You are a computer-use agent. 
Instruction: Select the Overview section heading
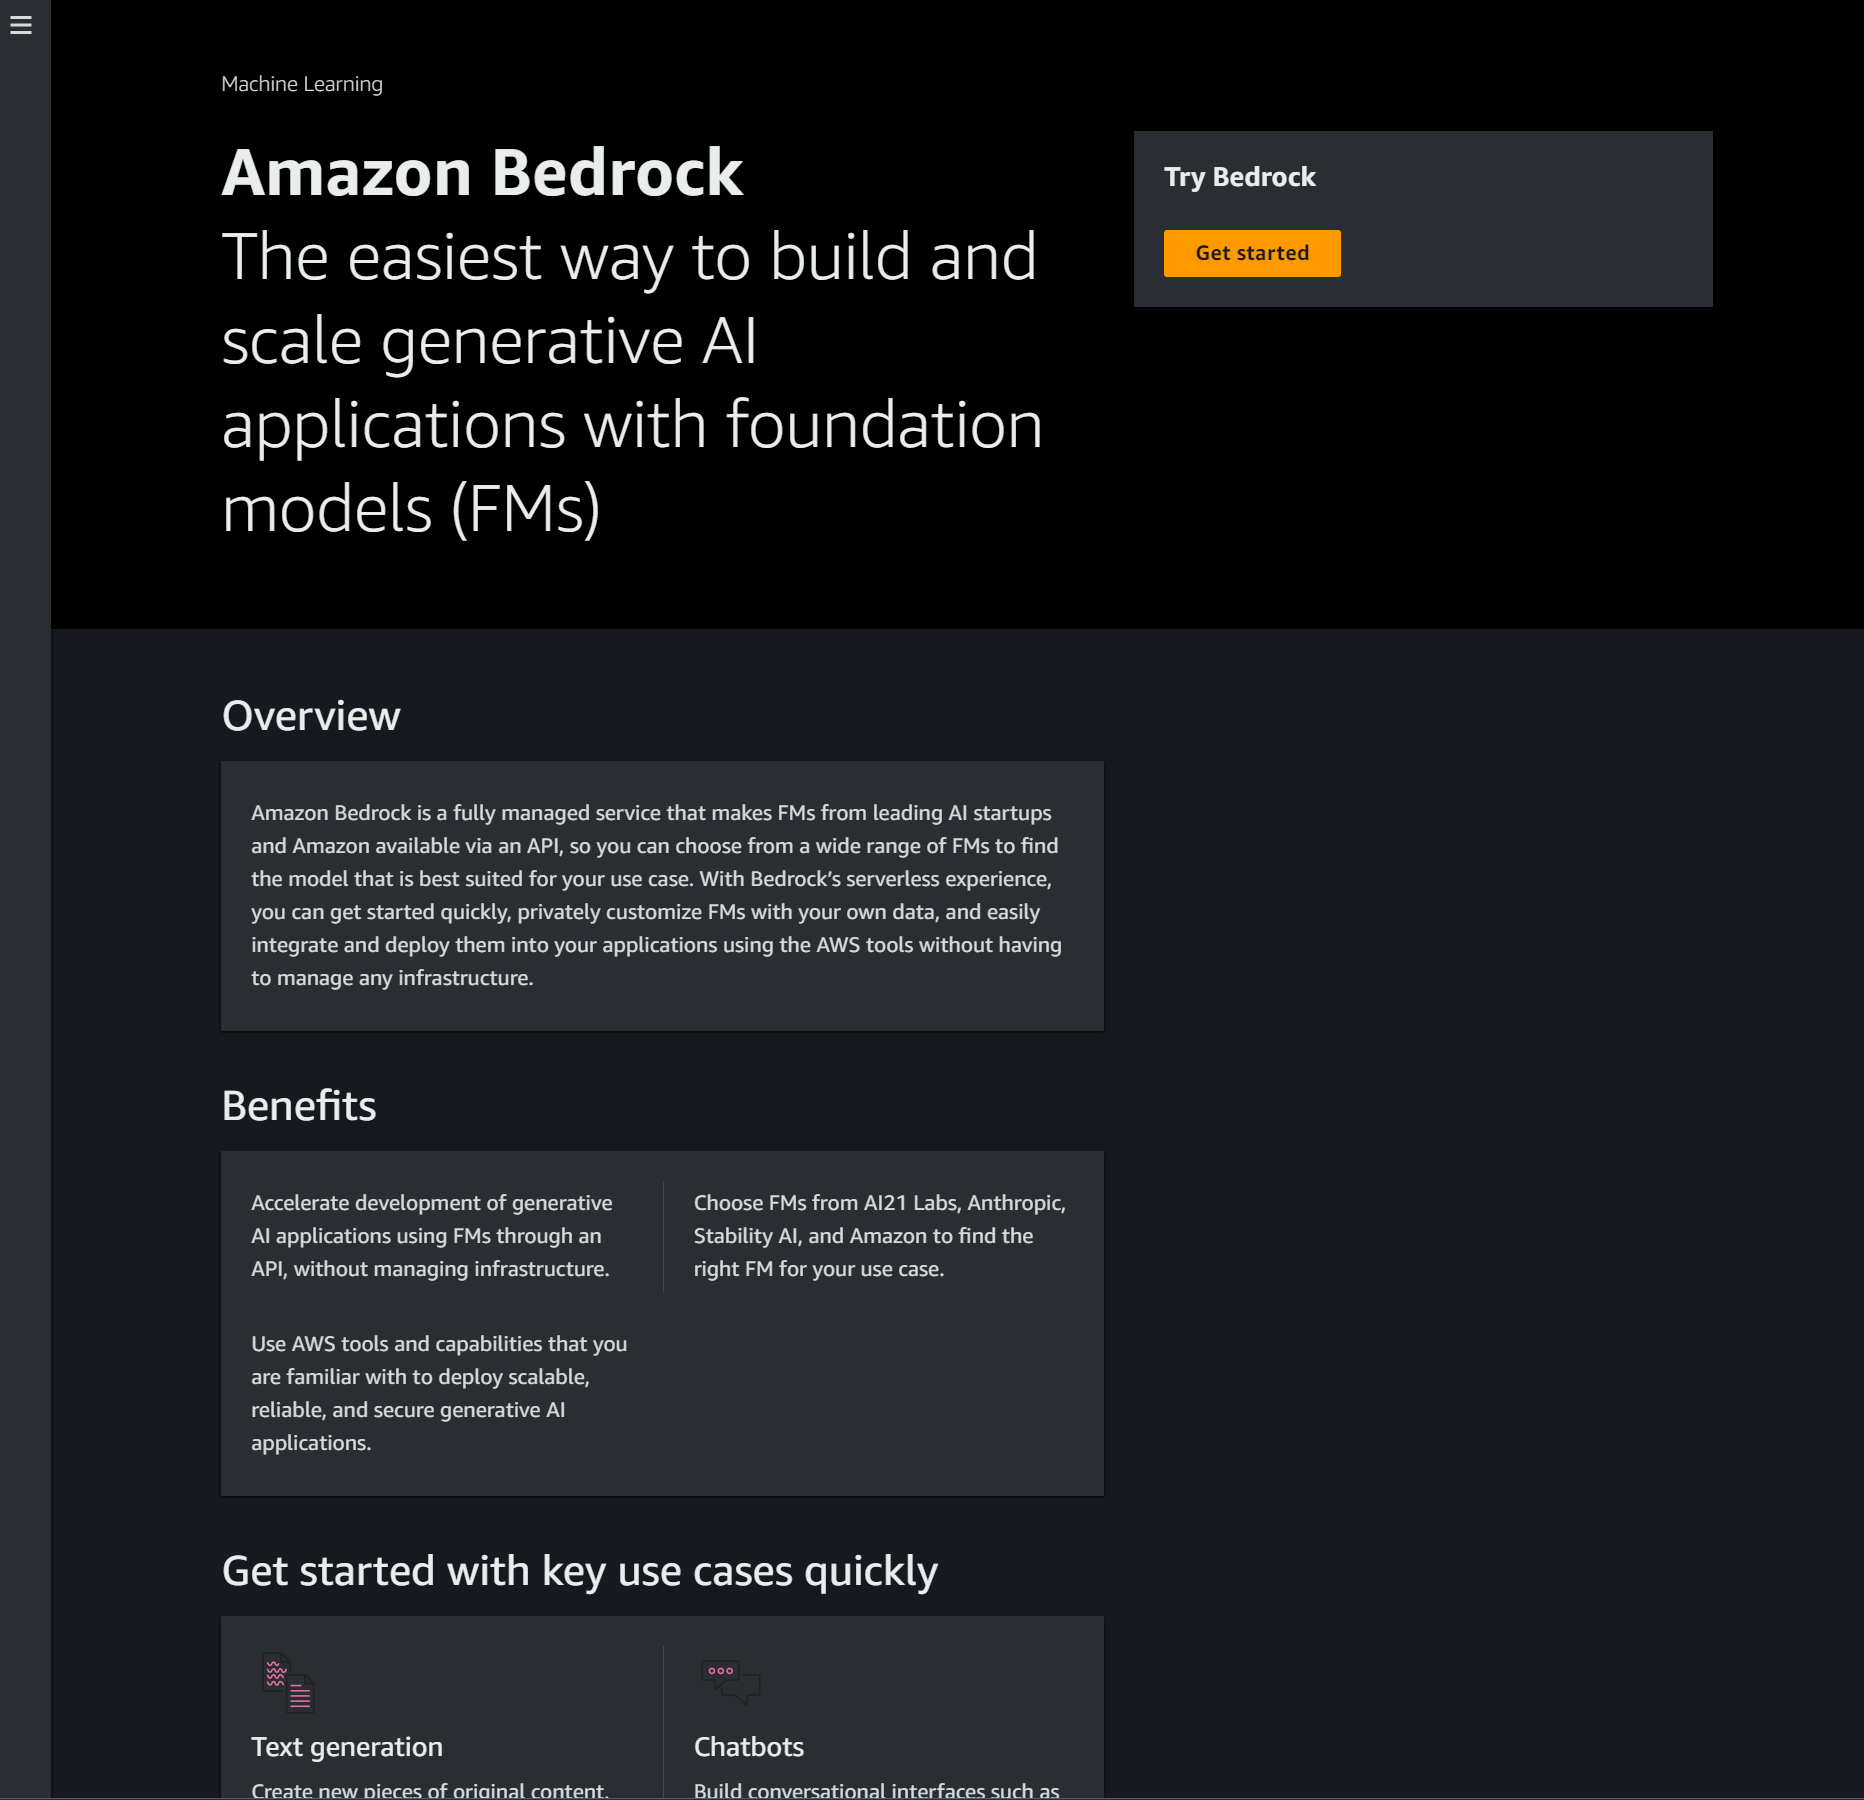pos(310,715)
